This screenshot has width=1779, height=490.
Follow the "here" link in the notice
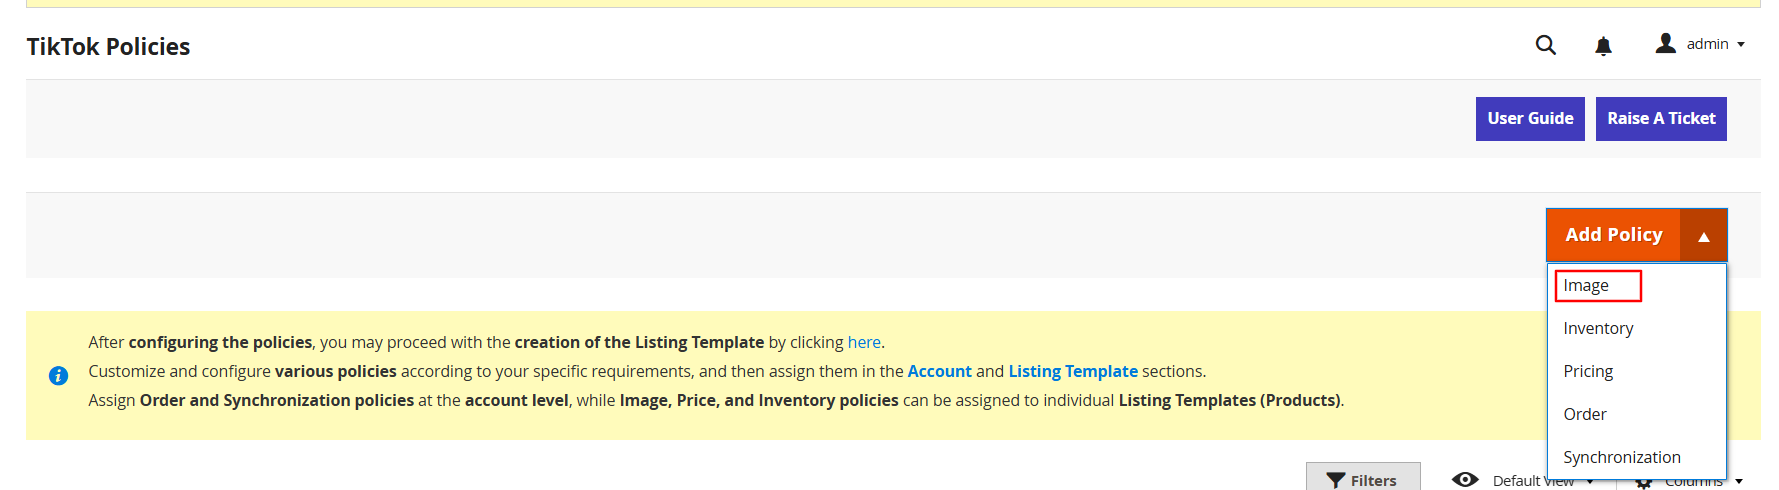pos(864,343)
